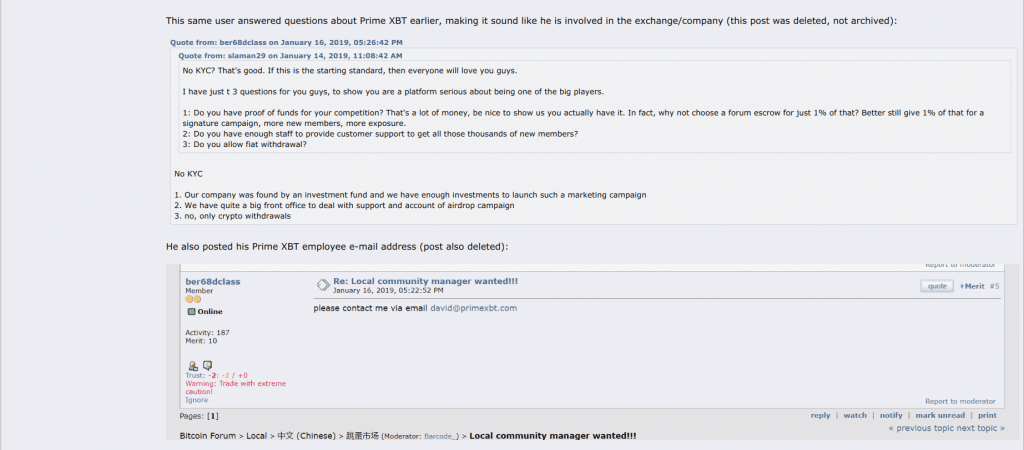Select notify in the topic actions
This screenshot has height=450, width=1024.
pyautogui.click(x=891, y=415)
